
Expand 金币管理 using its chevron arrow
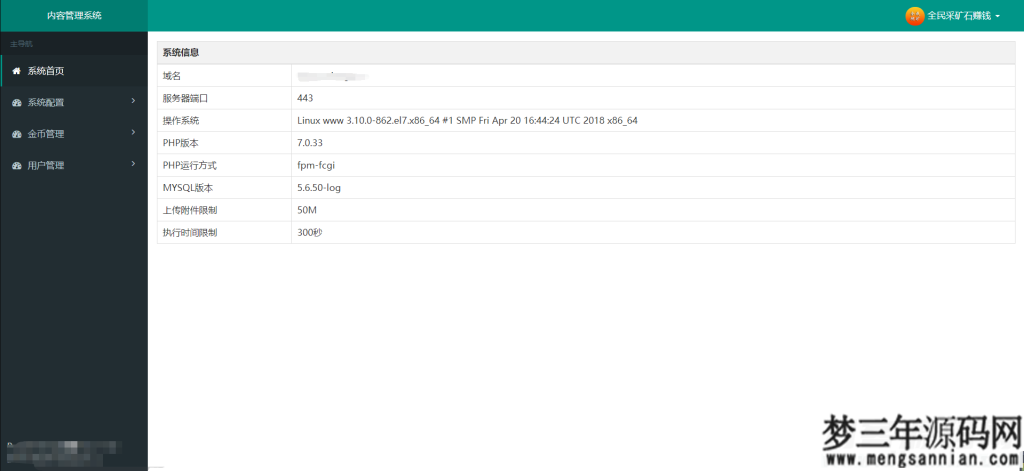coord(133,132)
